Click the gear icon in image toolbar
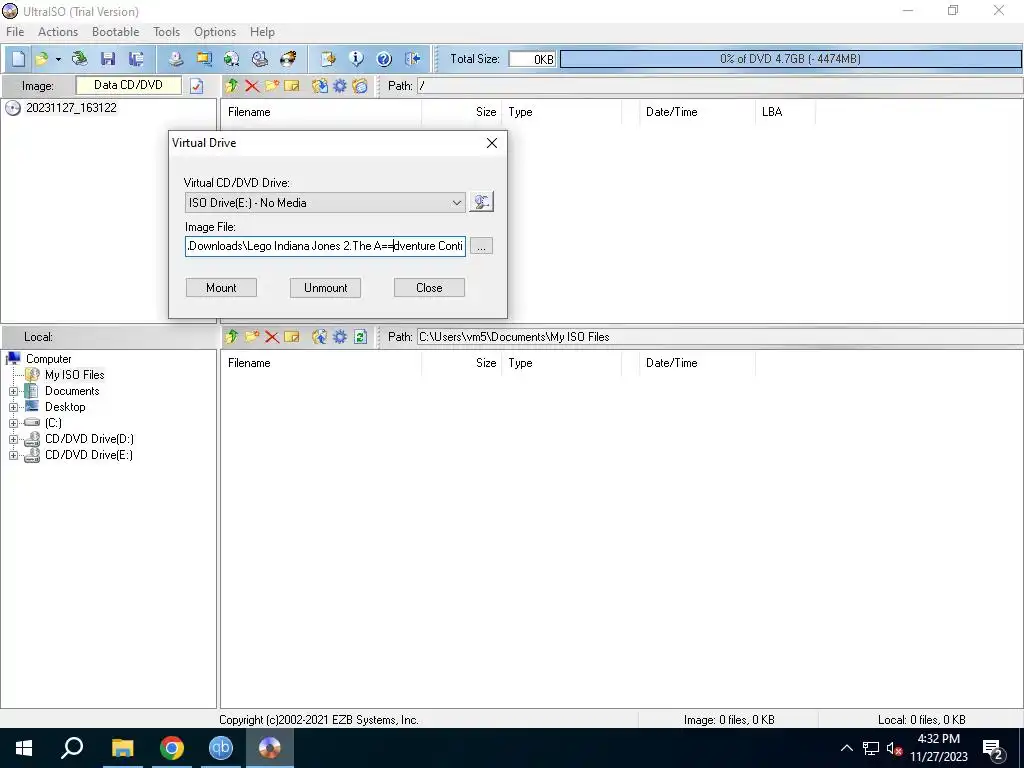Image resolution: width=1024 pixels, height=768 pixels. [340, 86]
